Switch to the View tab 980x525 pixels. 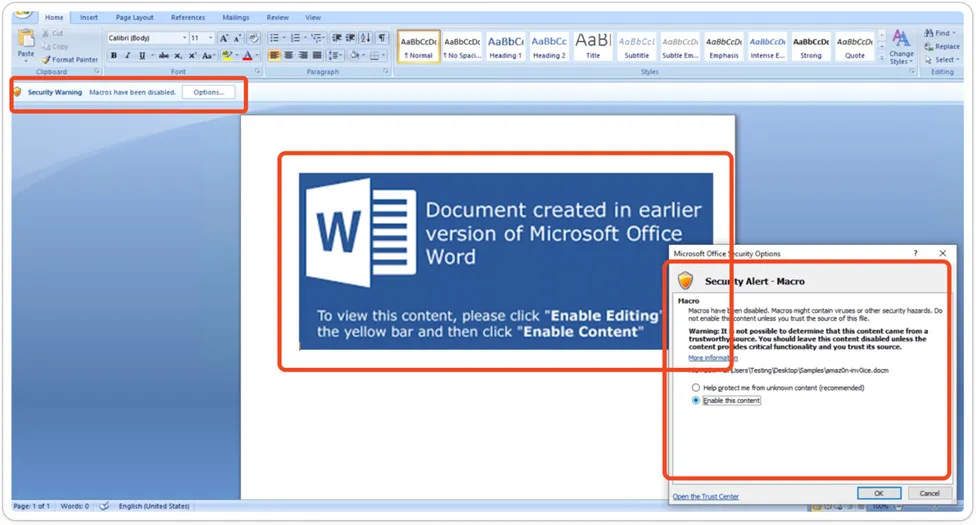click(313, 18)
